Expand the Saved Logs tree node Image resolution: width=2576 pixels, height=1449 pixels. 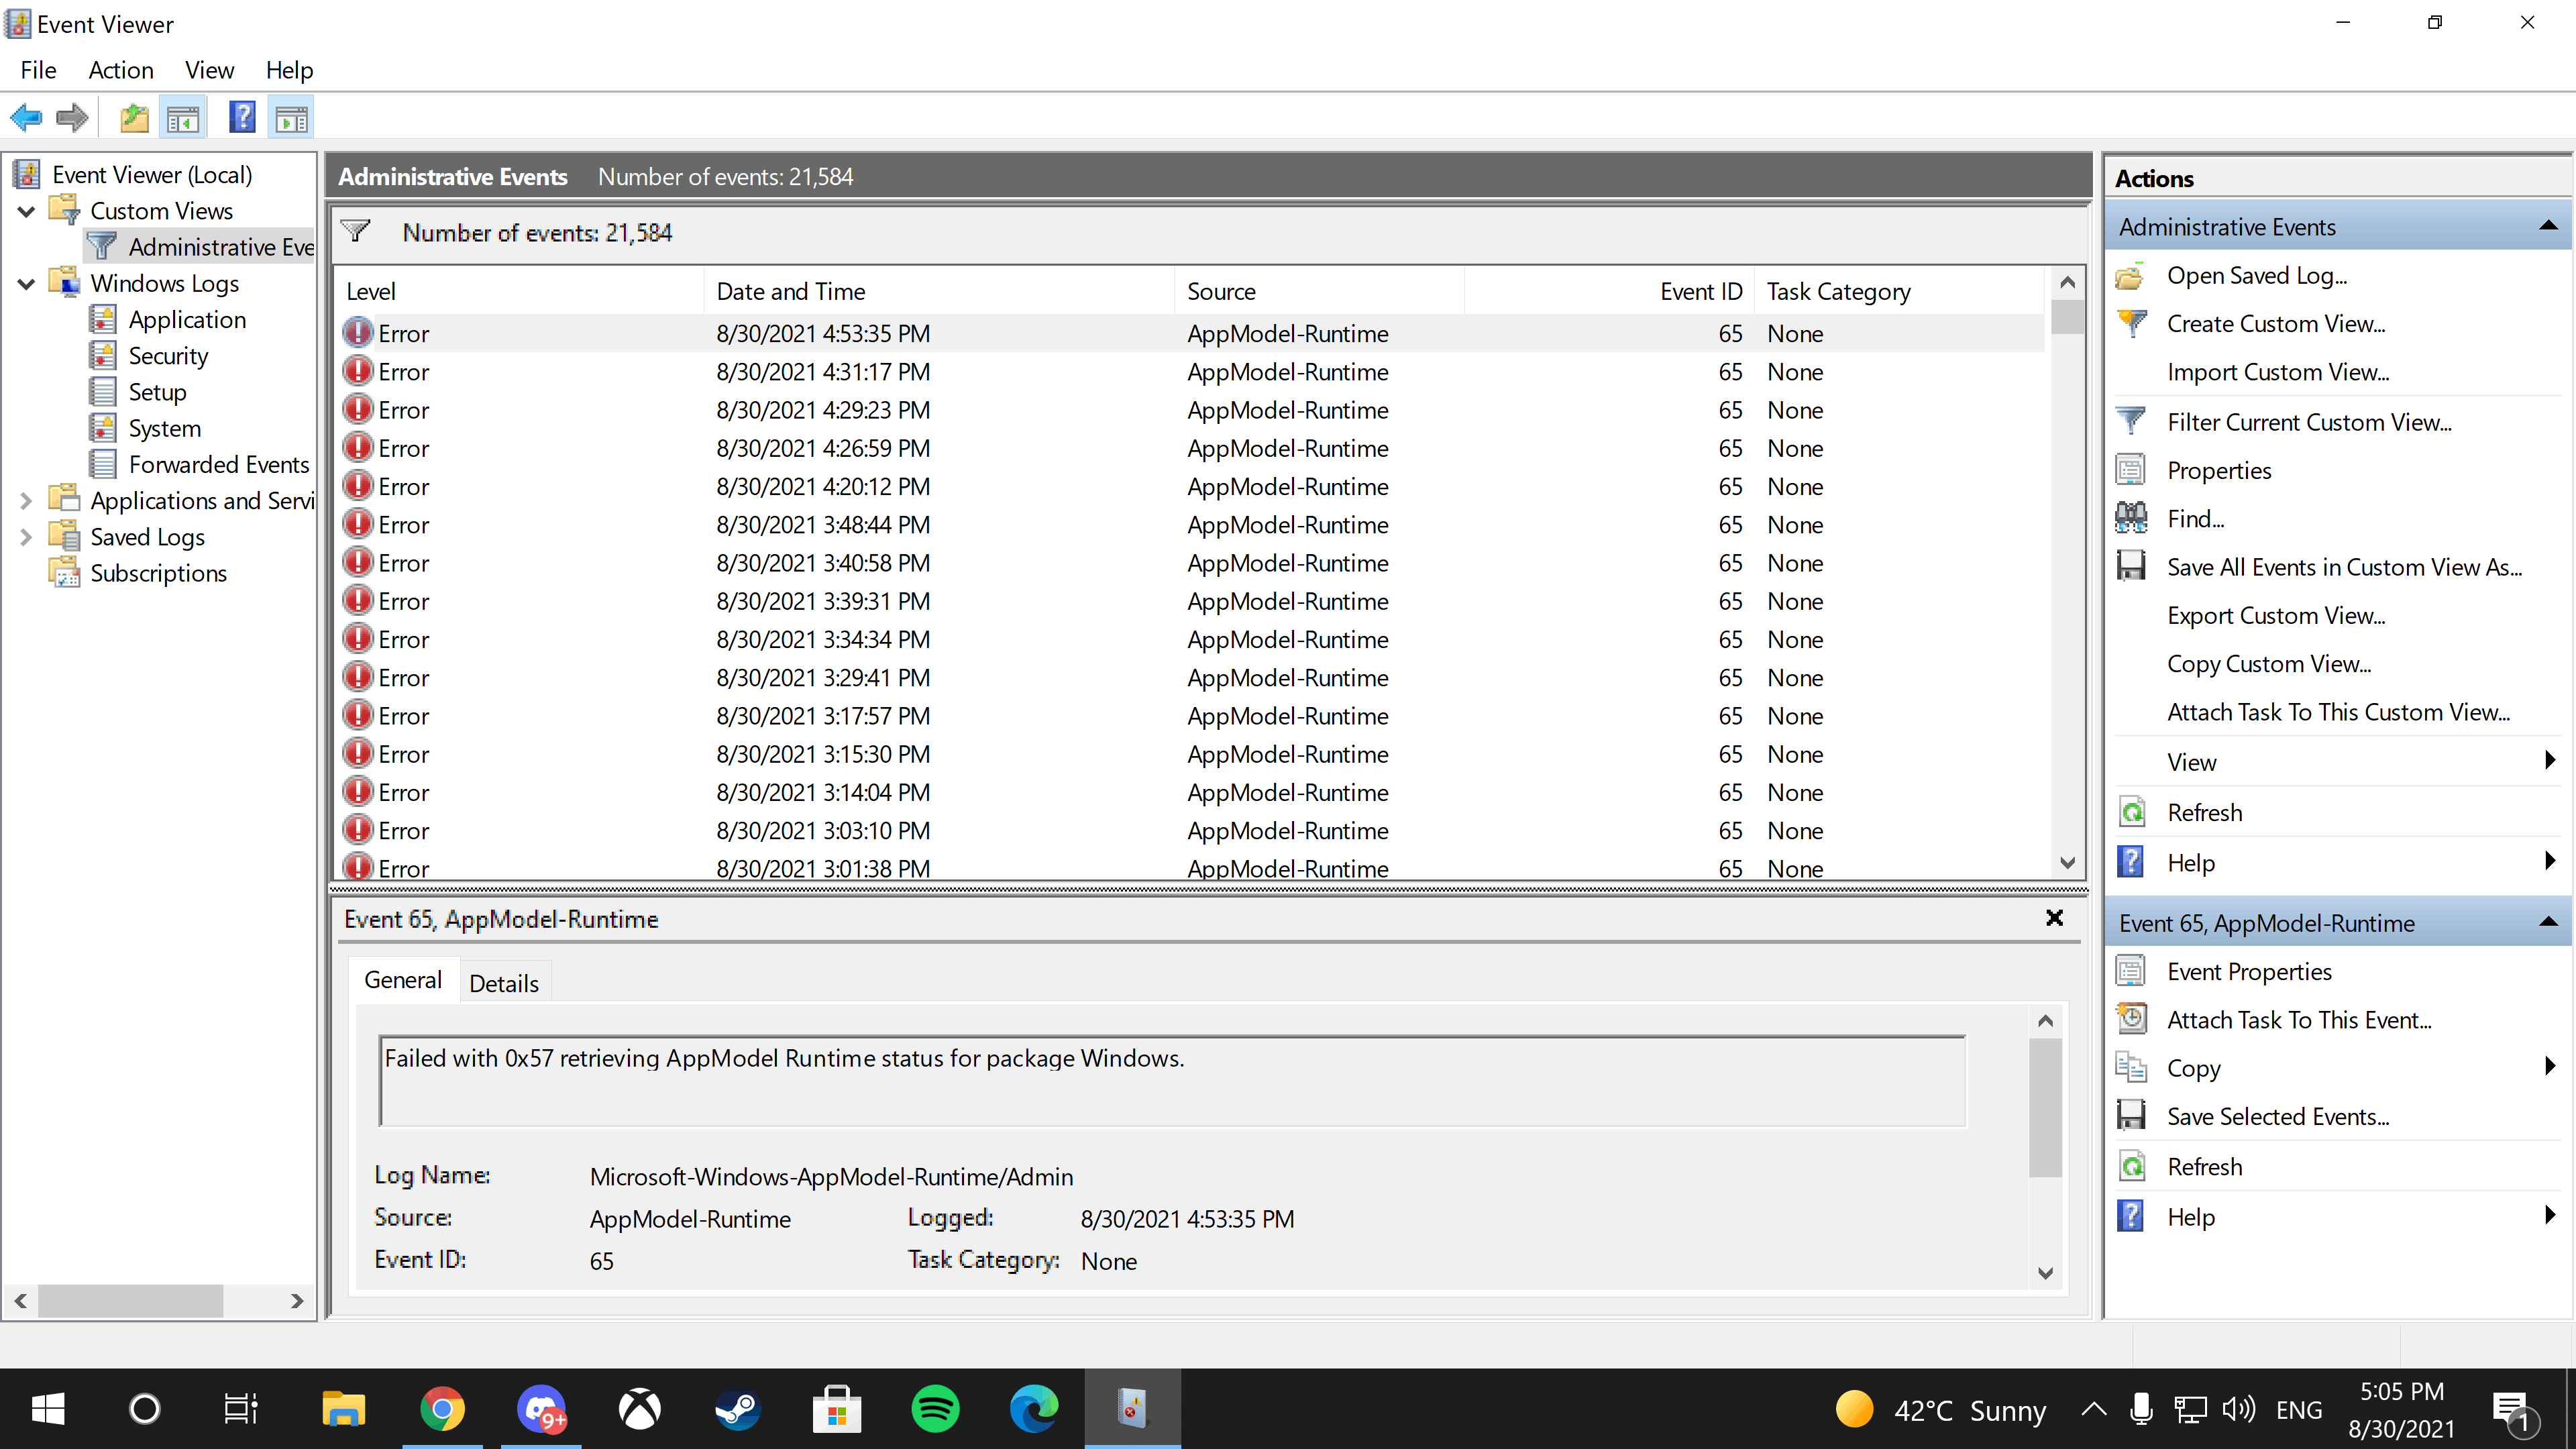pos(27,537)
